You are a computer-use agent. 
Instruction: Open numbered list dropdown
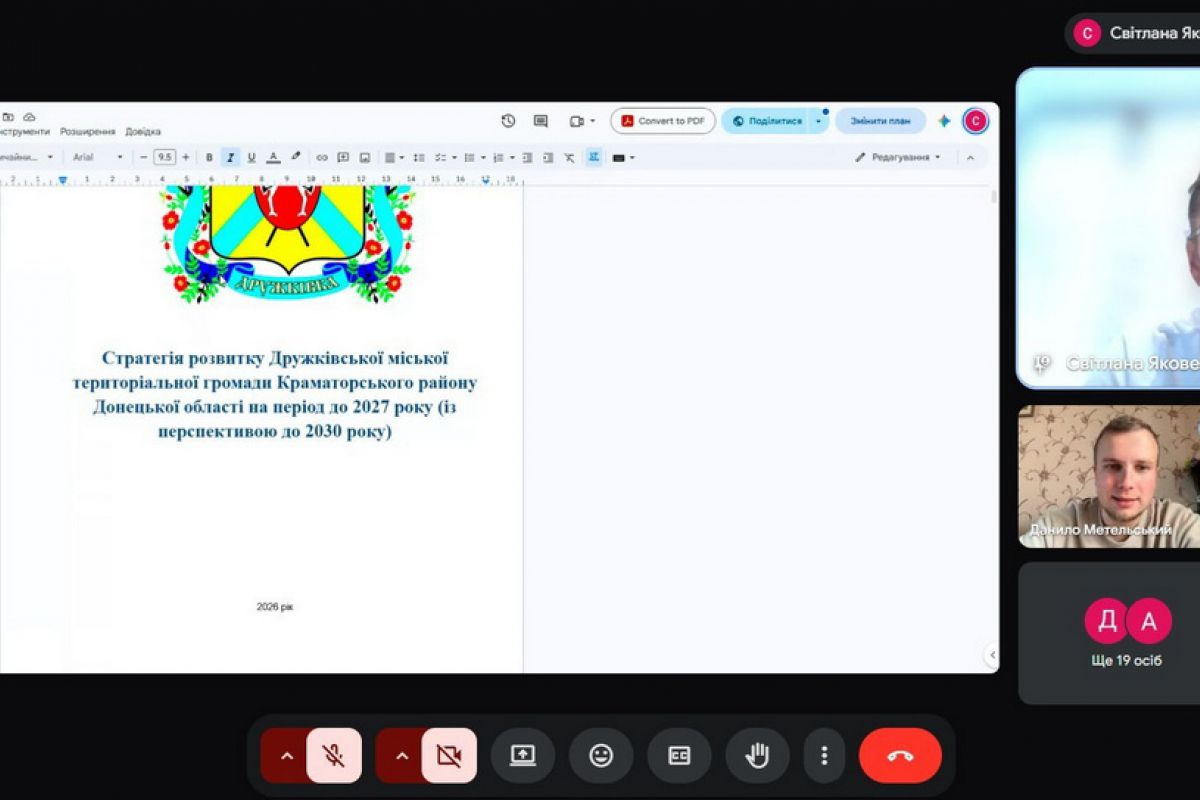point(503,157)
